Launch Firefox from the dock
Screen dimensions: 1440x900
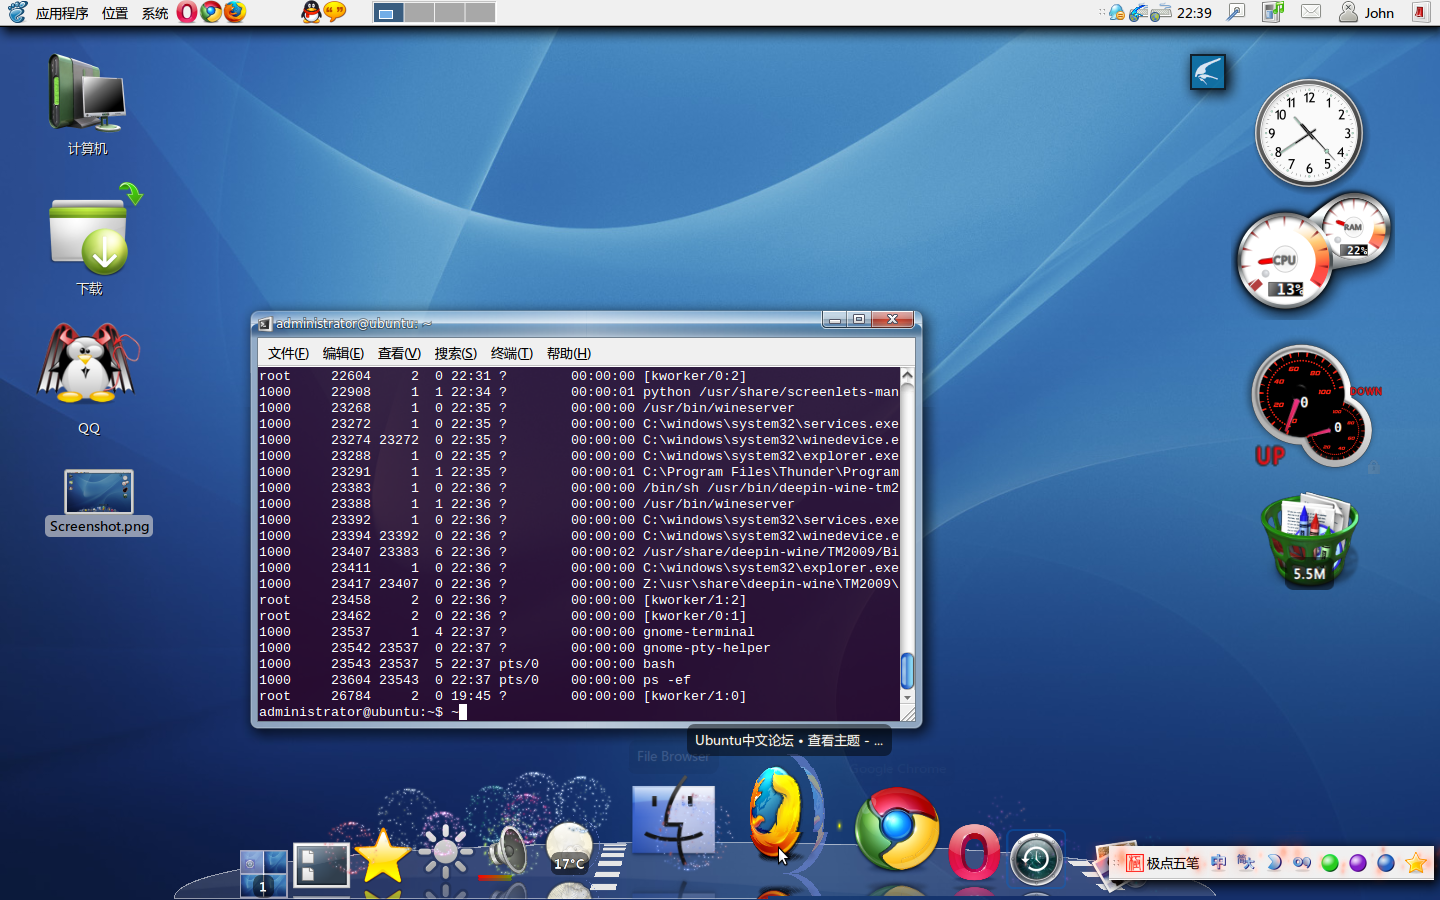[777, 815]
